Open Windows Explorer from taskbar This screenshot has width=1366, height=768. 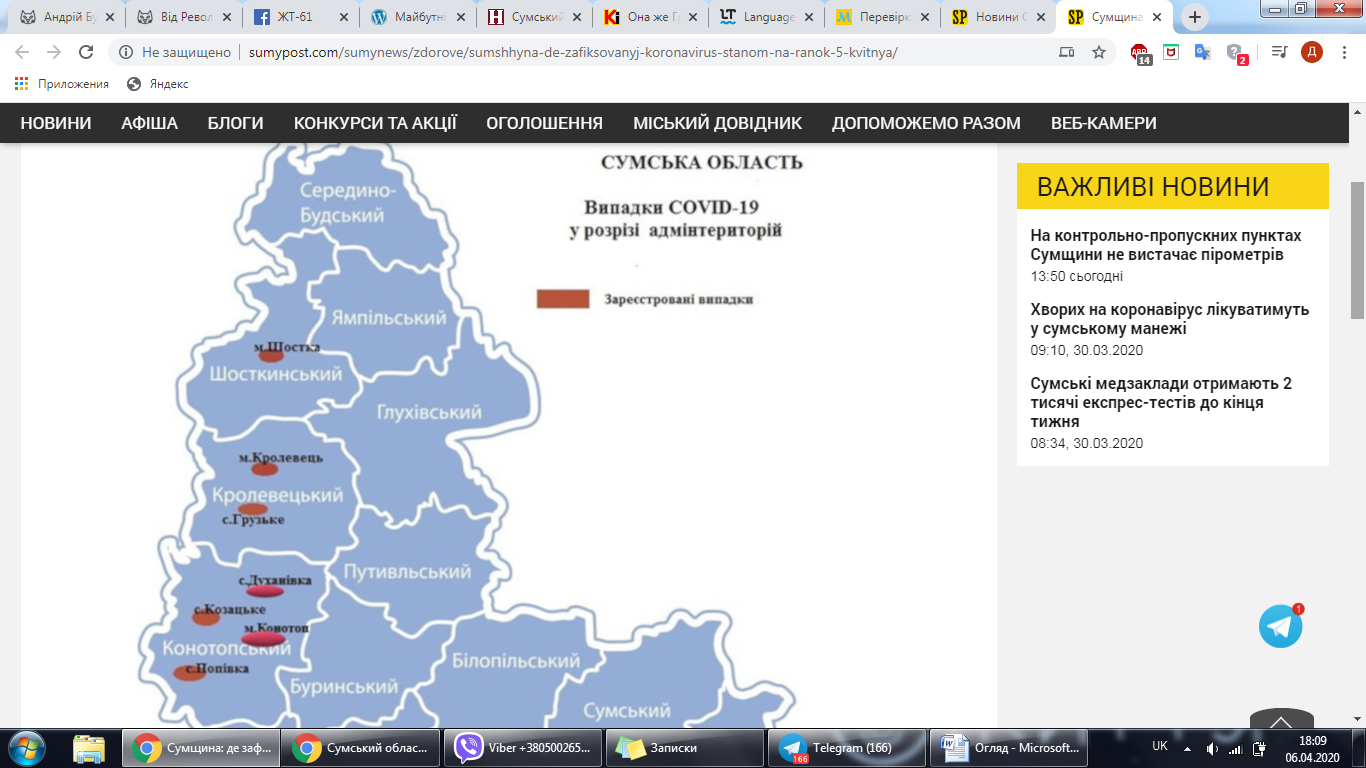(x=88, y=747)
